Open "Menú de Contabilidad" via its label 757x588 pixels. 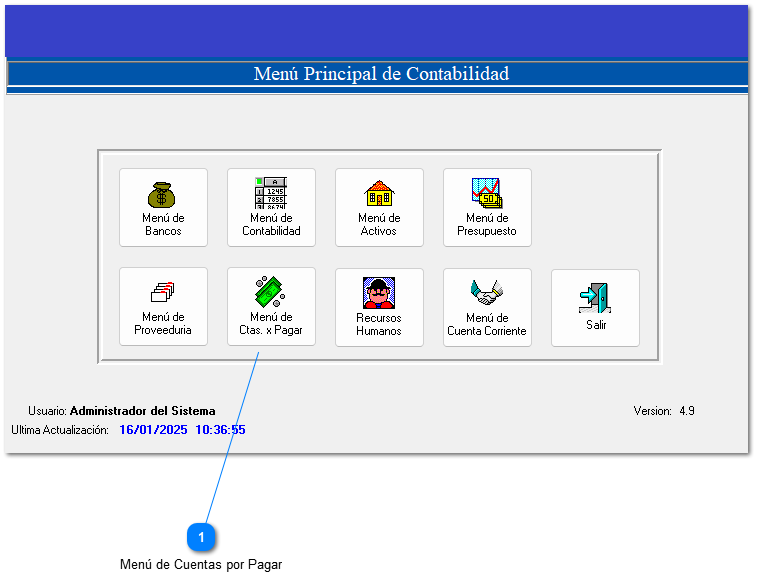click(x=271, y=225)
